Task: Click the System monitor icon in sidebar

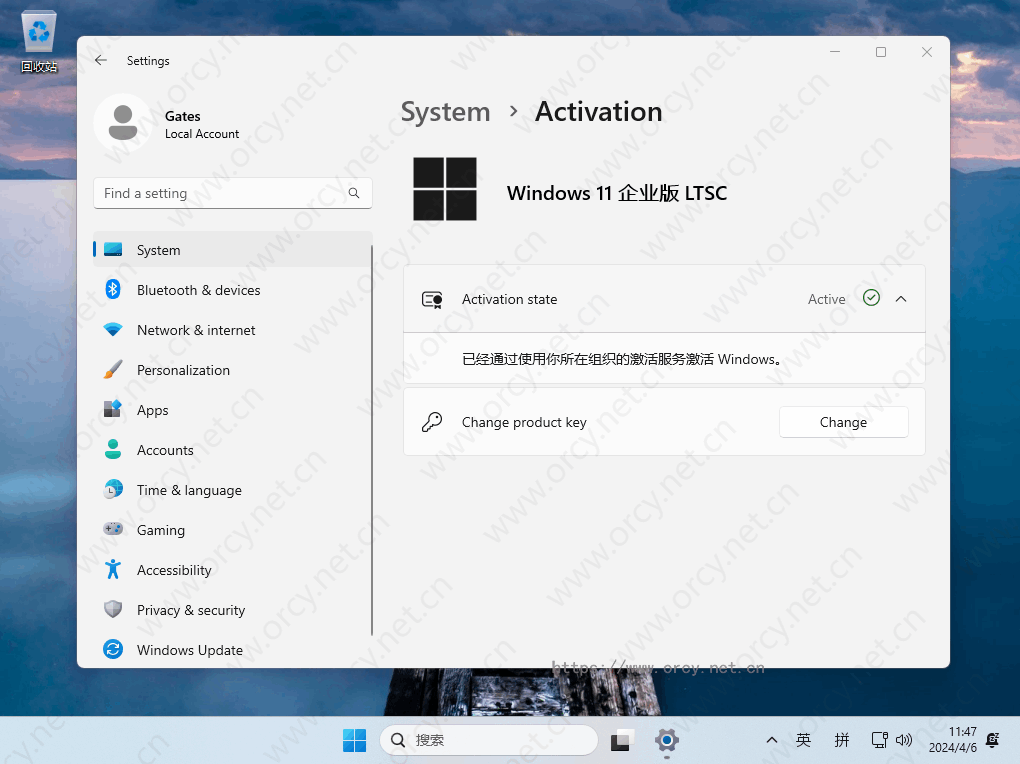Action: click(x=113, y=250)
